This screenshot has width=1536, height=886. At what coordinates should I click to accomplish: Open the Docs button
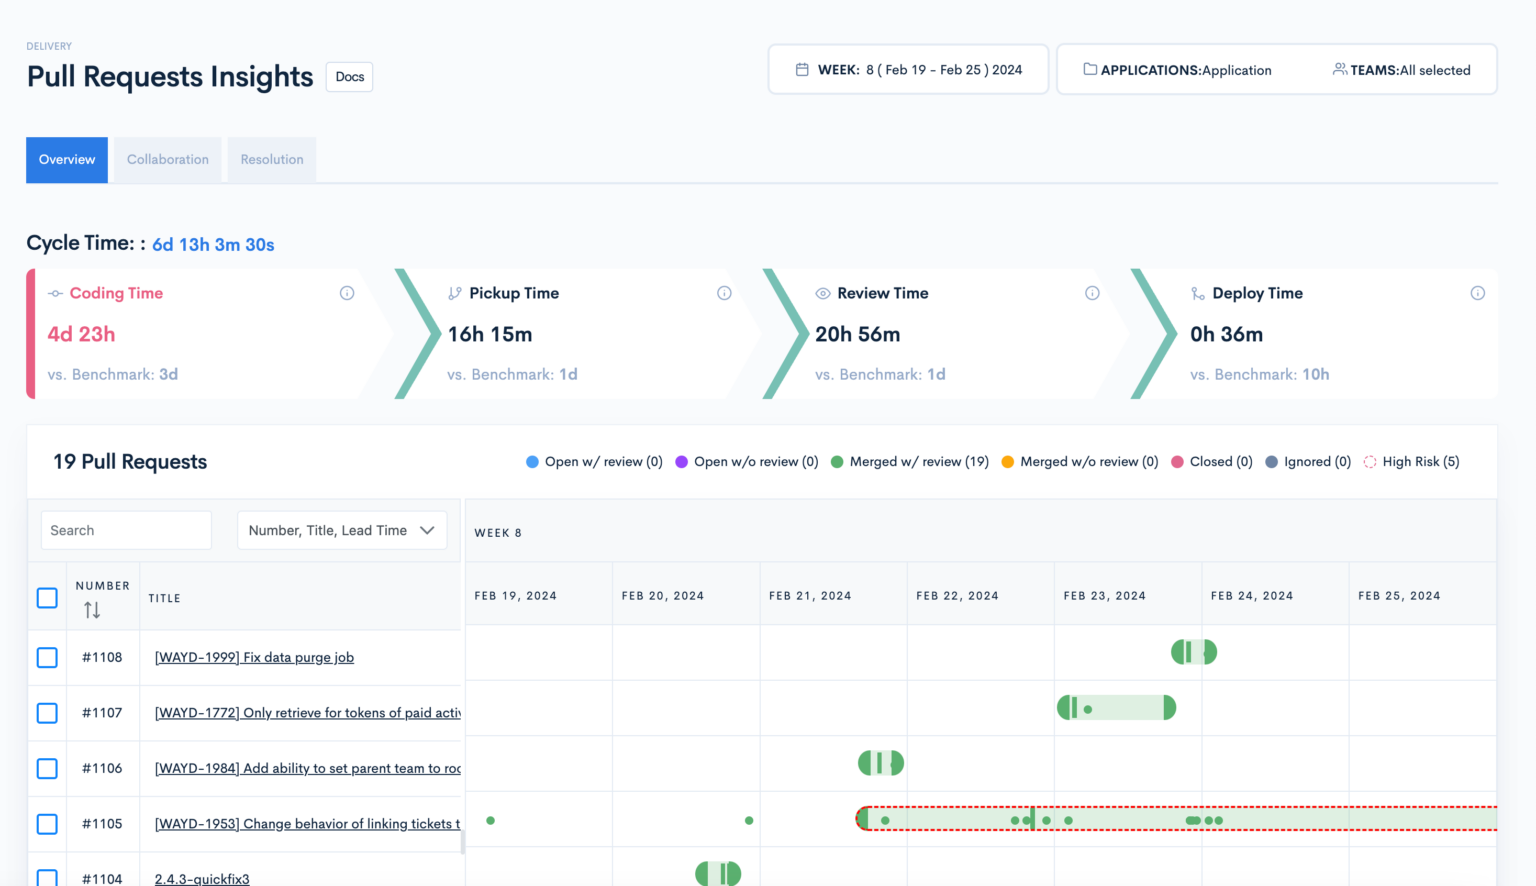coord(348,76)
